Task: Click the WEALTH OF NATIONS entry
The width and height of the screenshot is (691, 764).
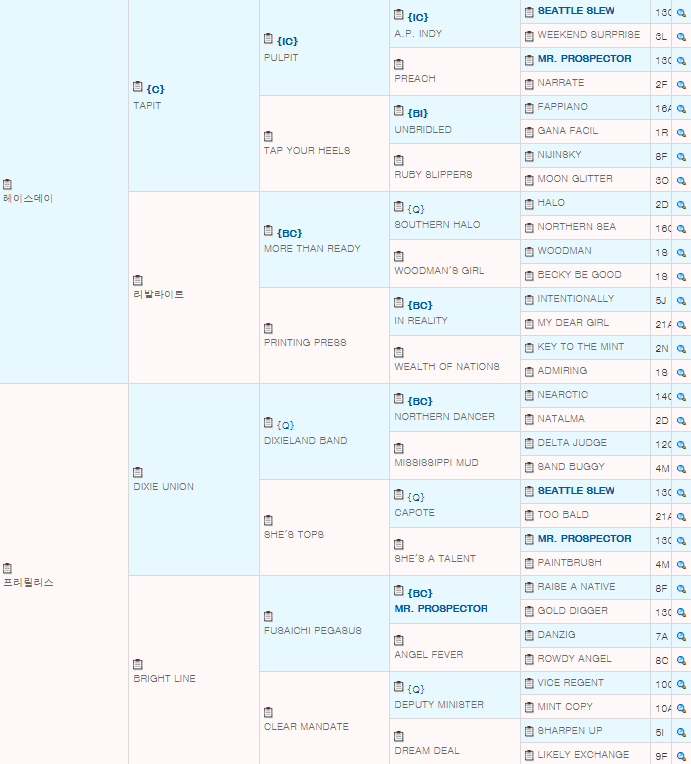Action: 447,366
